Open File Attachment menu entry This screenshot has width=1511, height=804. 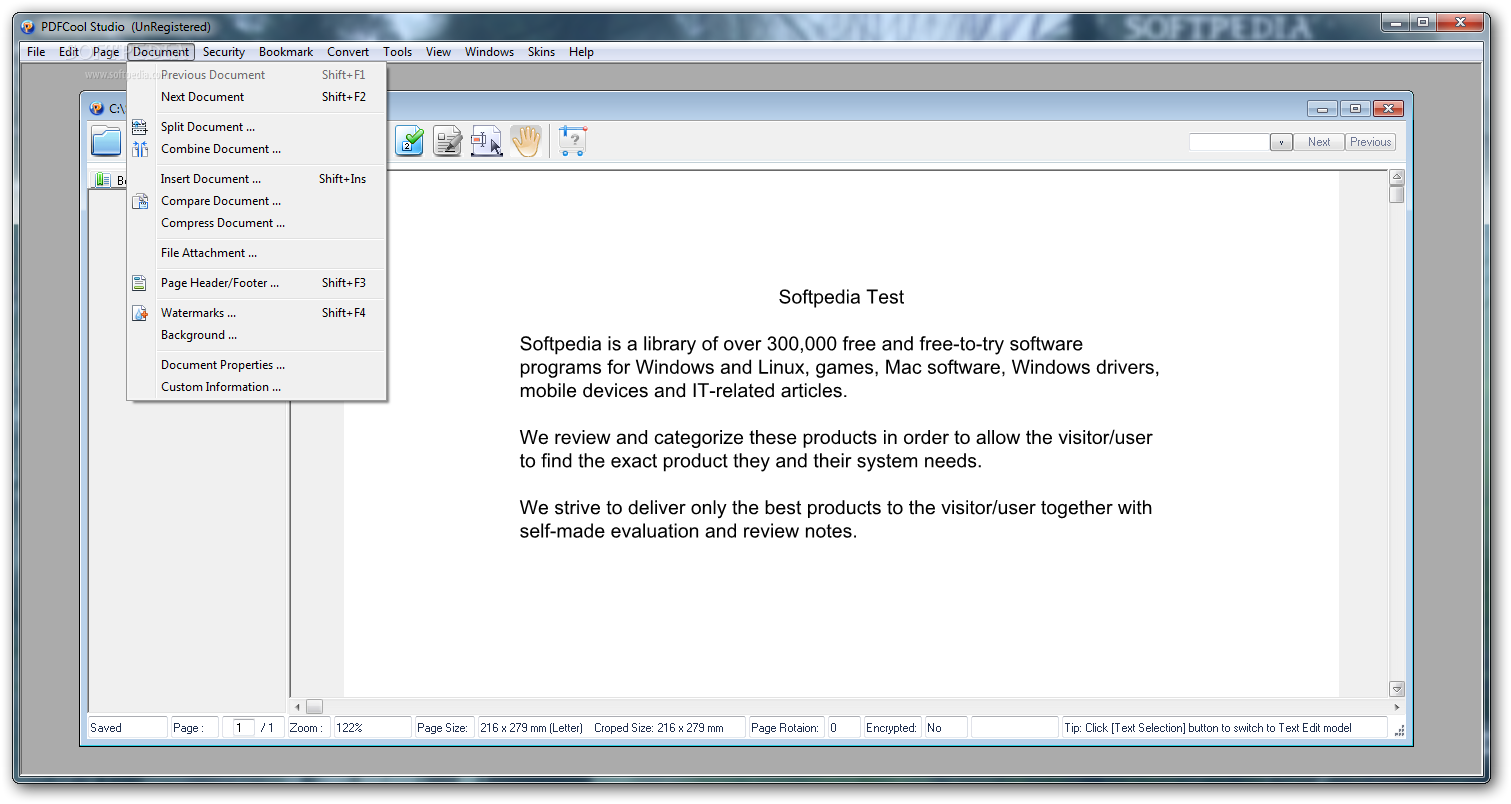click(x=257, y=253)
